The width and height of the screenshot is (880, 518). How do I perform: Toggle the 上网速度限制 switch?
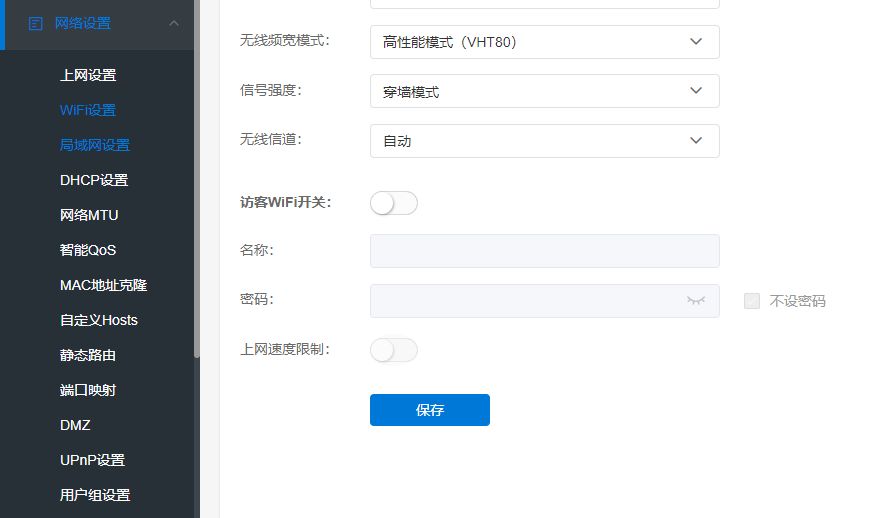tap(393, 350)
